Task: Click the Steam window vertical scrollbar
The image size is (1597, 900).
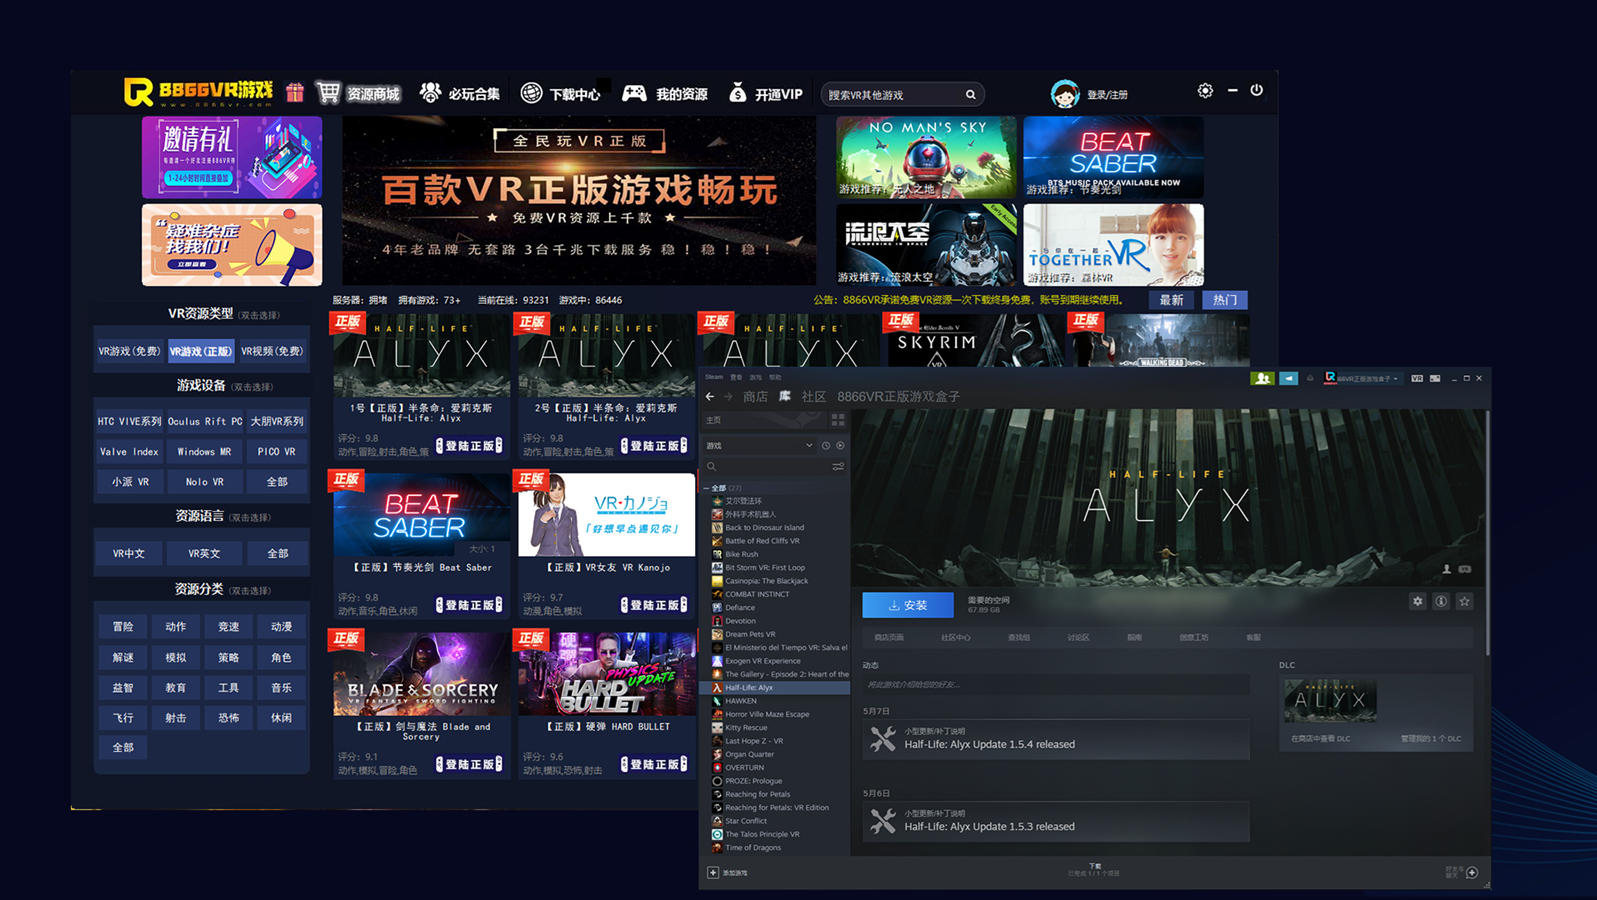Action: point(1487,534)
